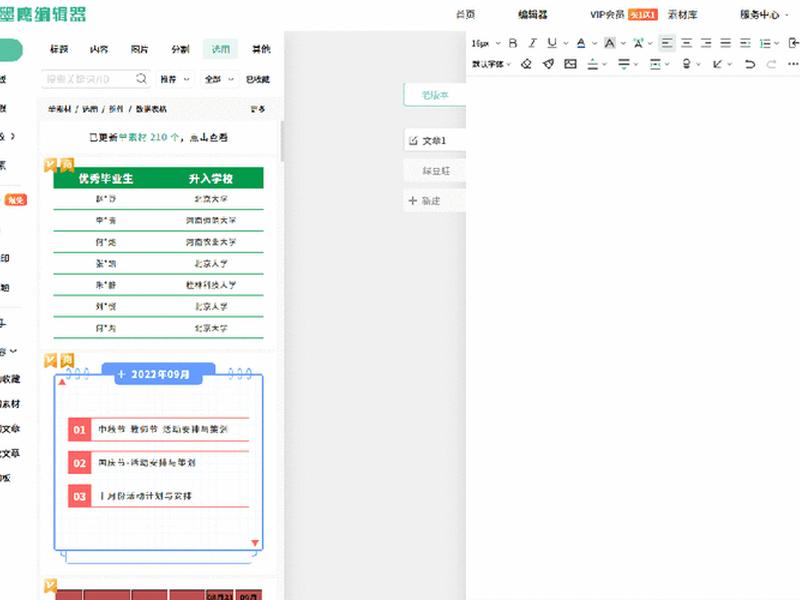
Task: Select the highlighted green tab in material panel
Action: [220, 49]
